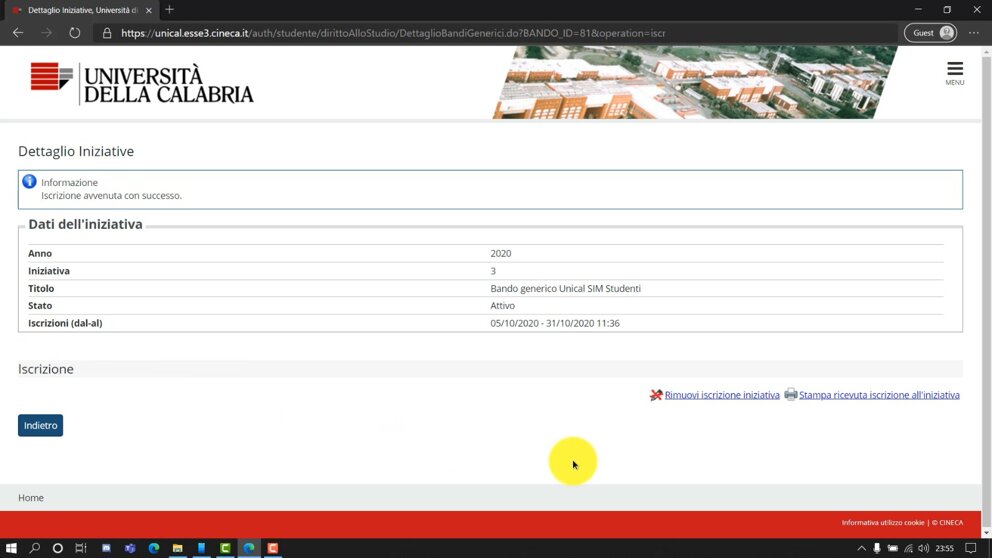
Task: Click the date range '05/10/2020 - 31/10/2020 11:36'
Action: click(x=555, y=323)
